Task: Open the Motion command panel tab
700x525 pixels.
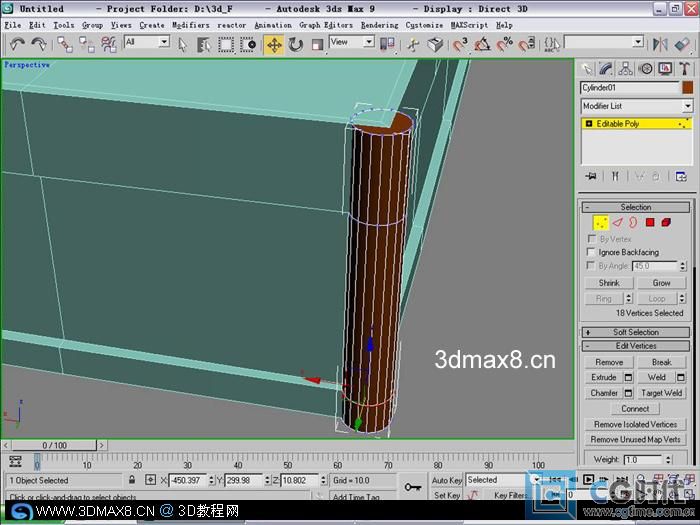Action: 646,69
